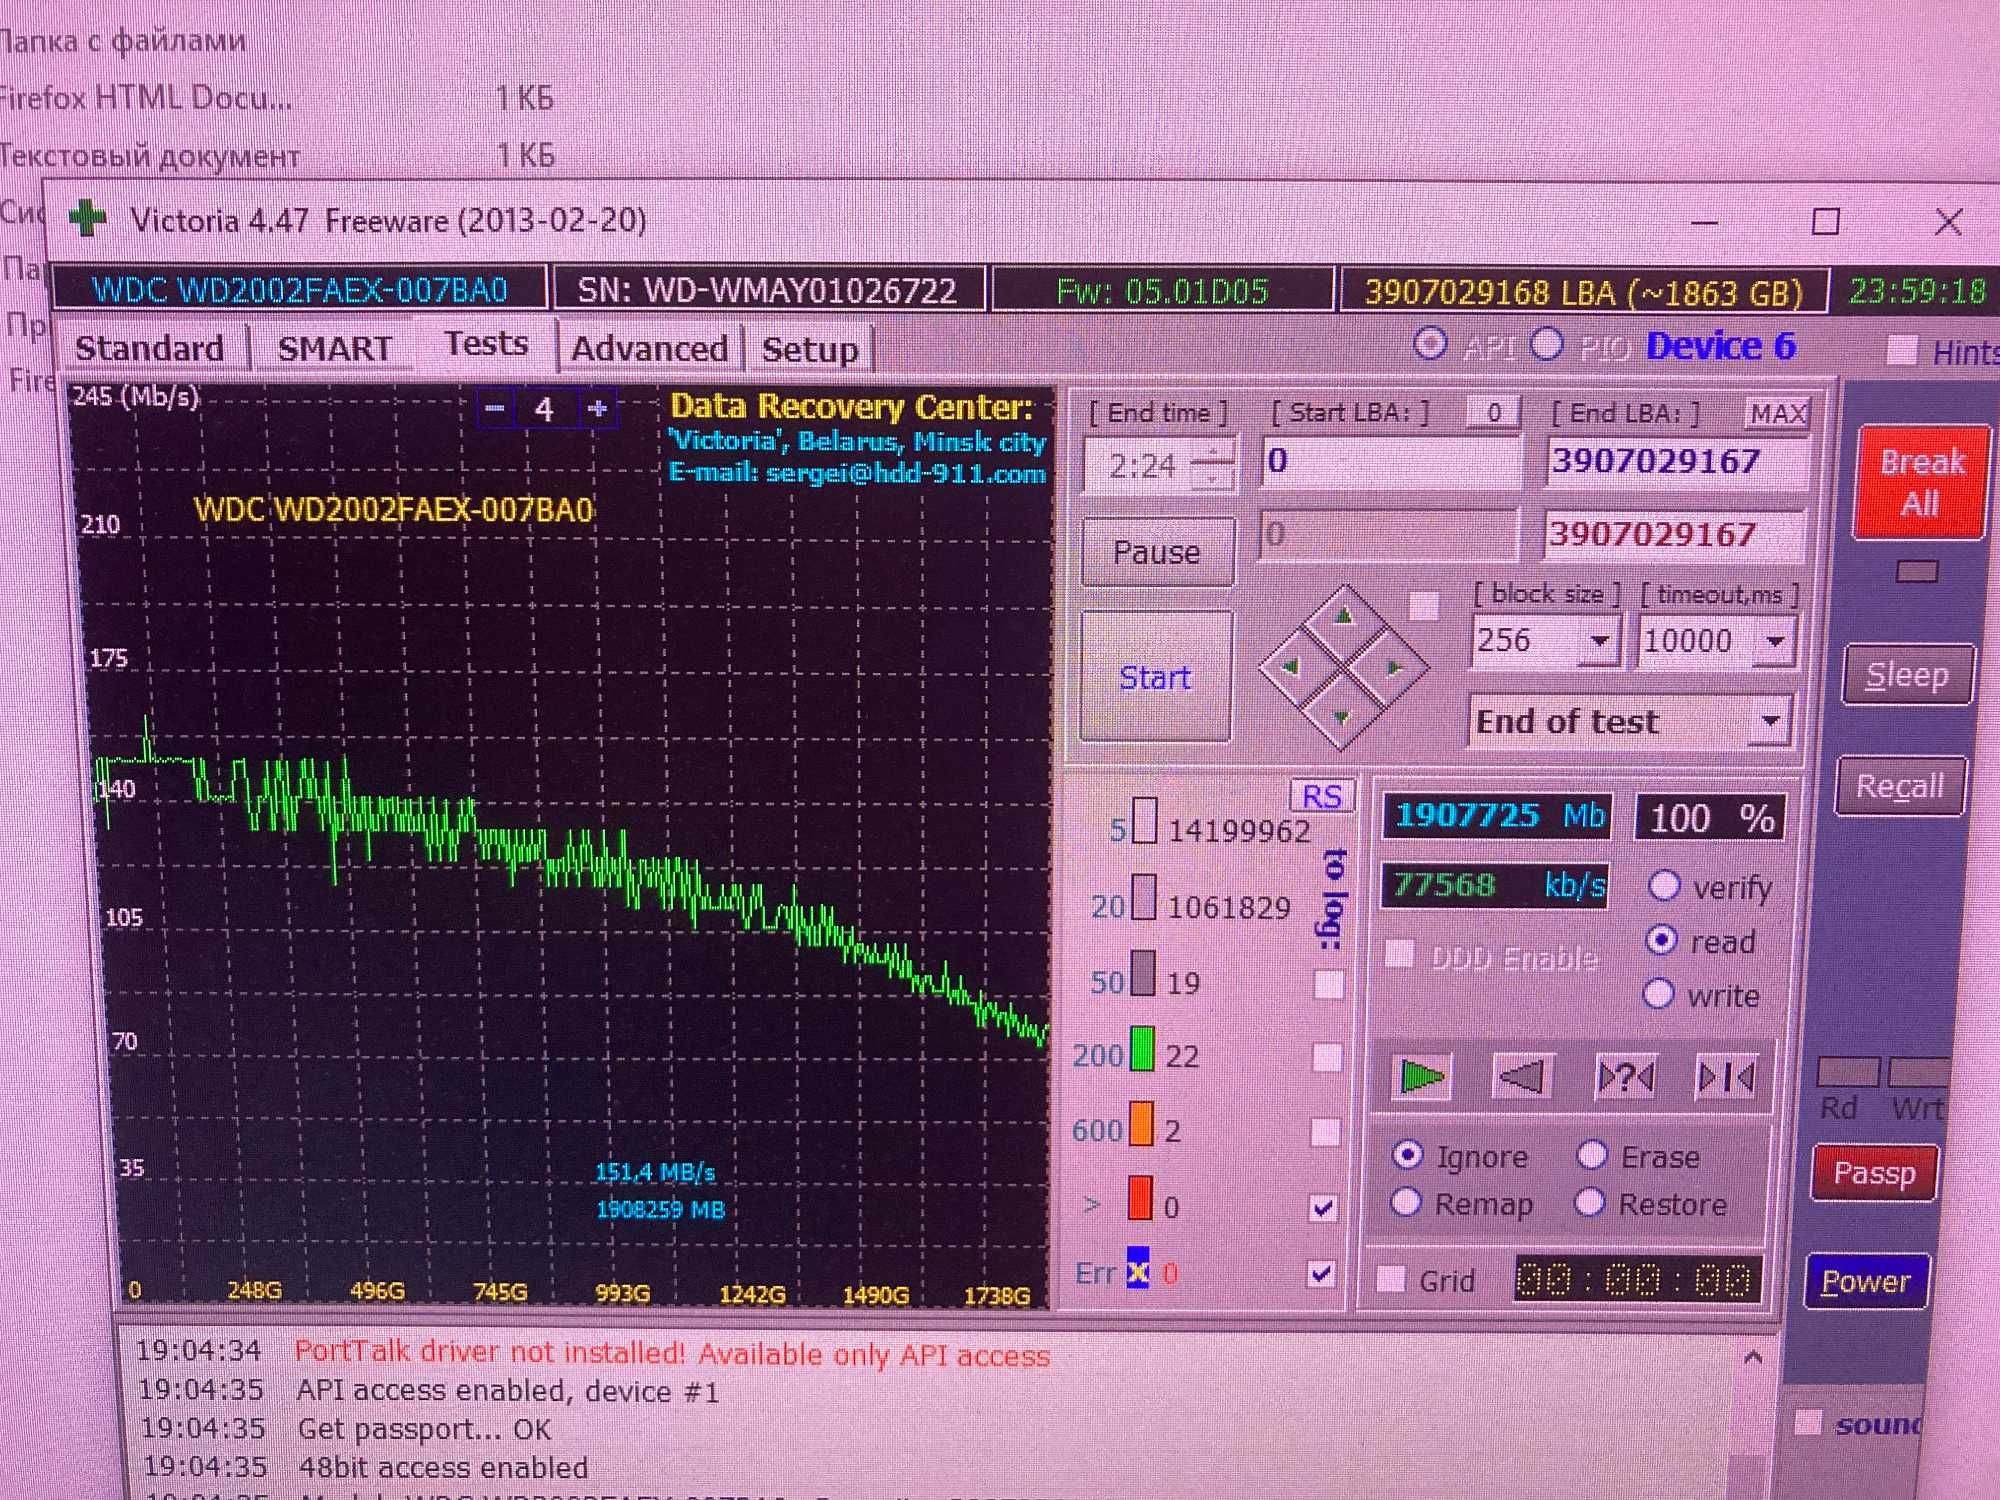Image resolution: width=2000 pixels, height=1500 pixels.
Task: Switch to the Setup tab
Action: (810, 349)
